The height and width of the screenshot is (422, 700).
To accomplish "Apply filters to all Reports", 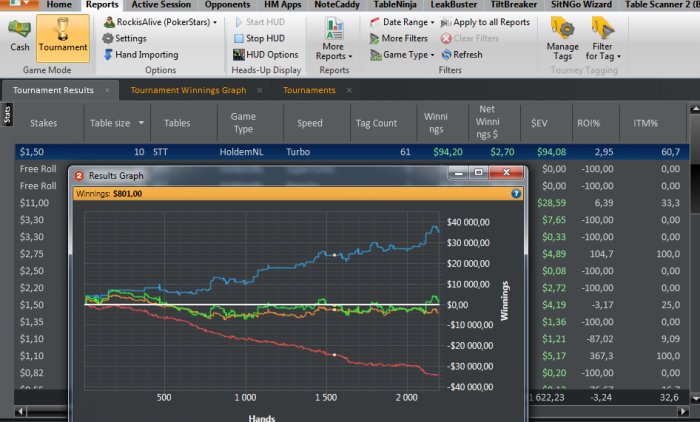I will [x=485, y=22].
